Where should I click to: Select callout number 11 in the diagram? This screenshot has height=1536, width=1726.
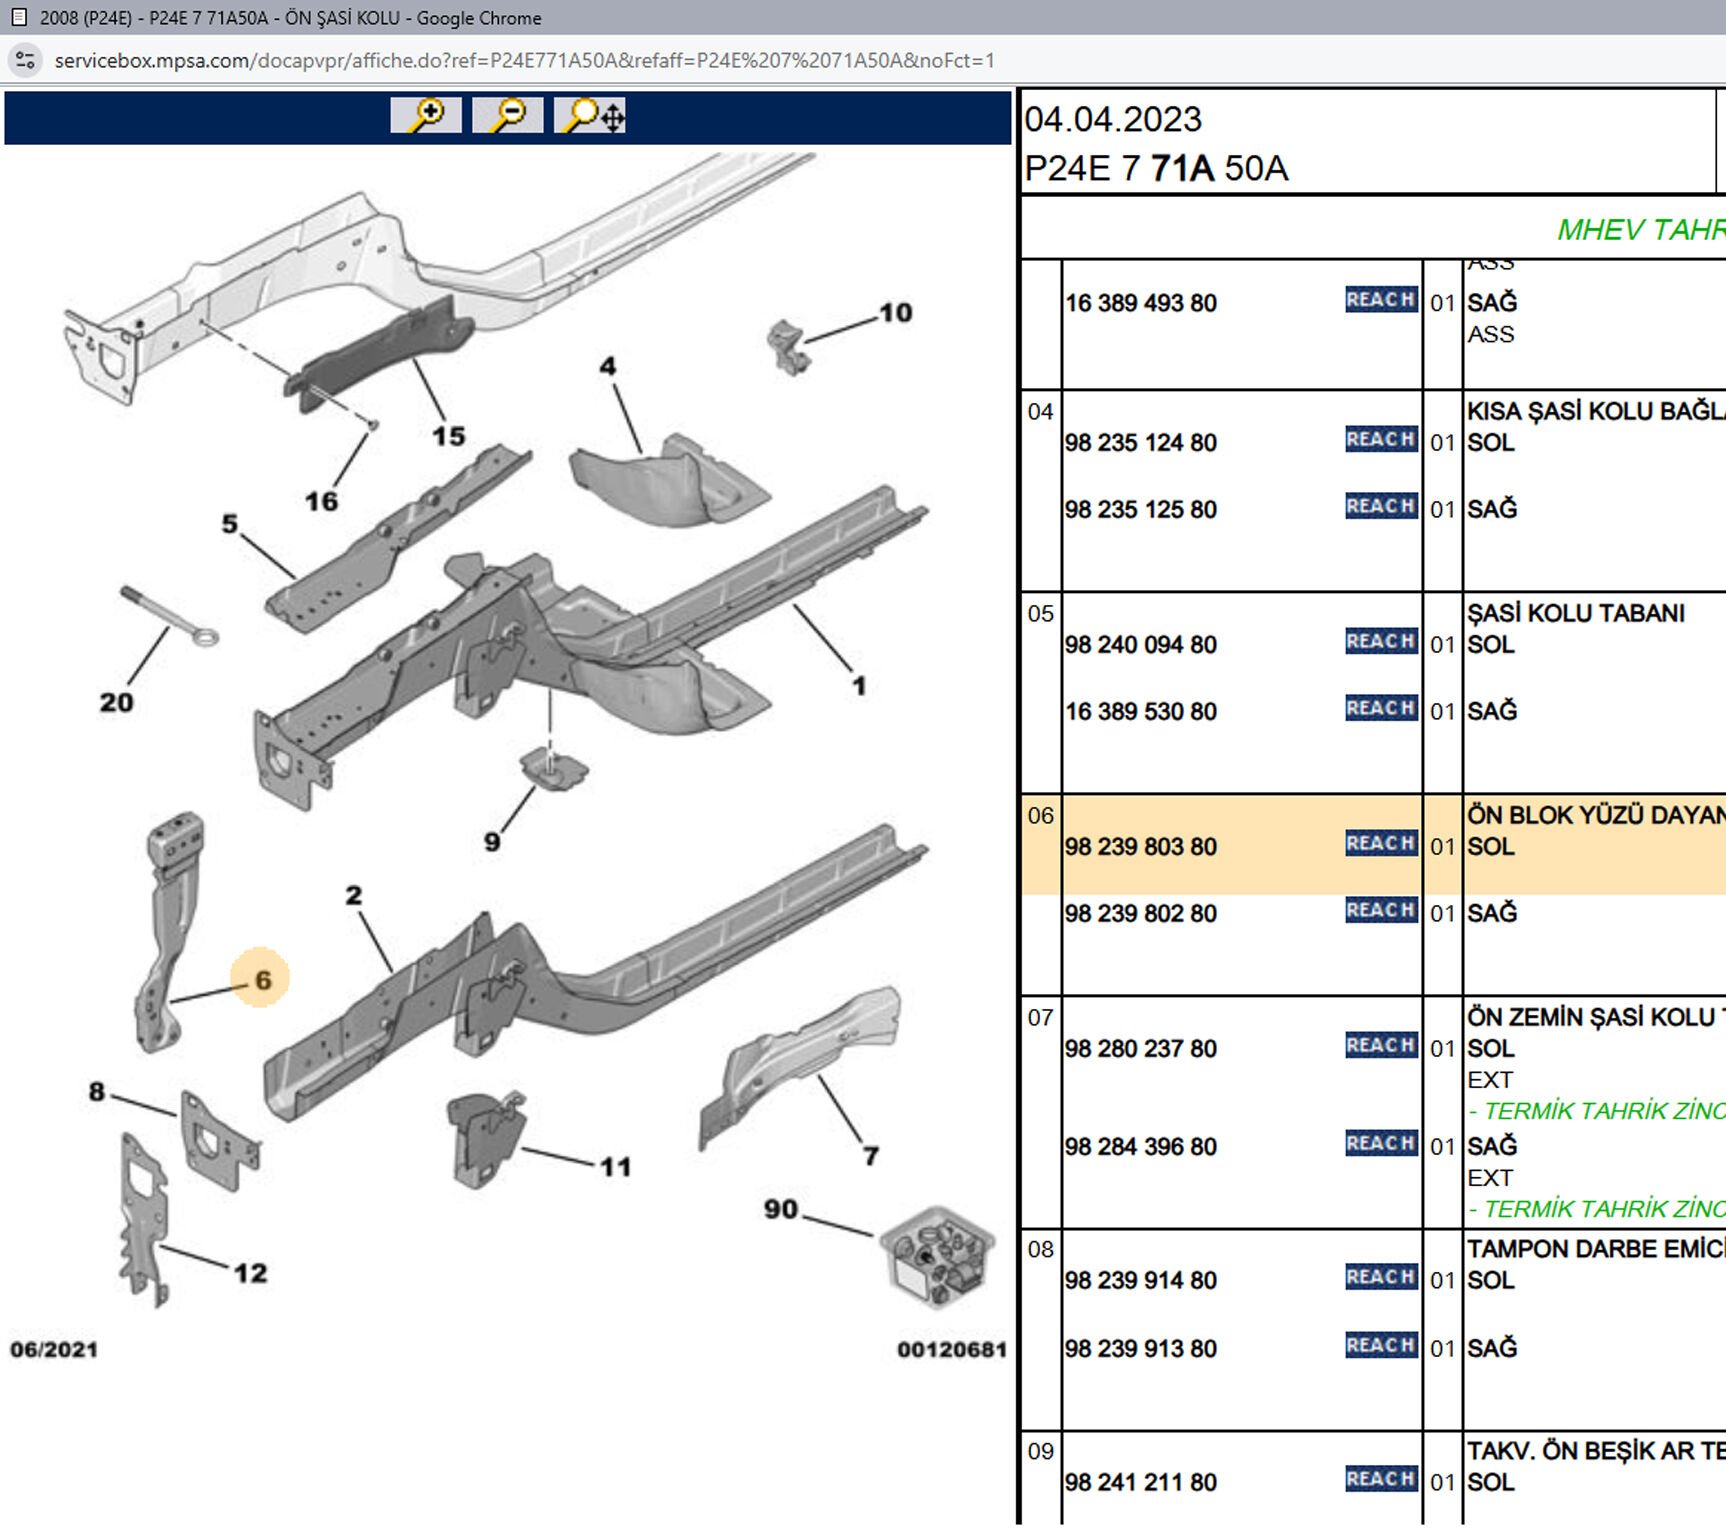click(616, 1167)
